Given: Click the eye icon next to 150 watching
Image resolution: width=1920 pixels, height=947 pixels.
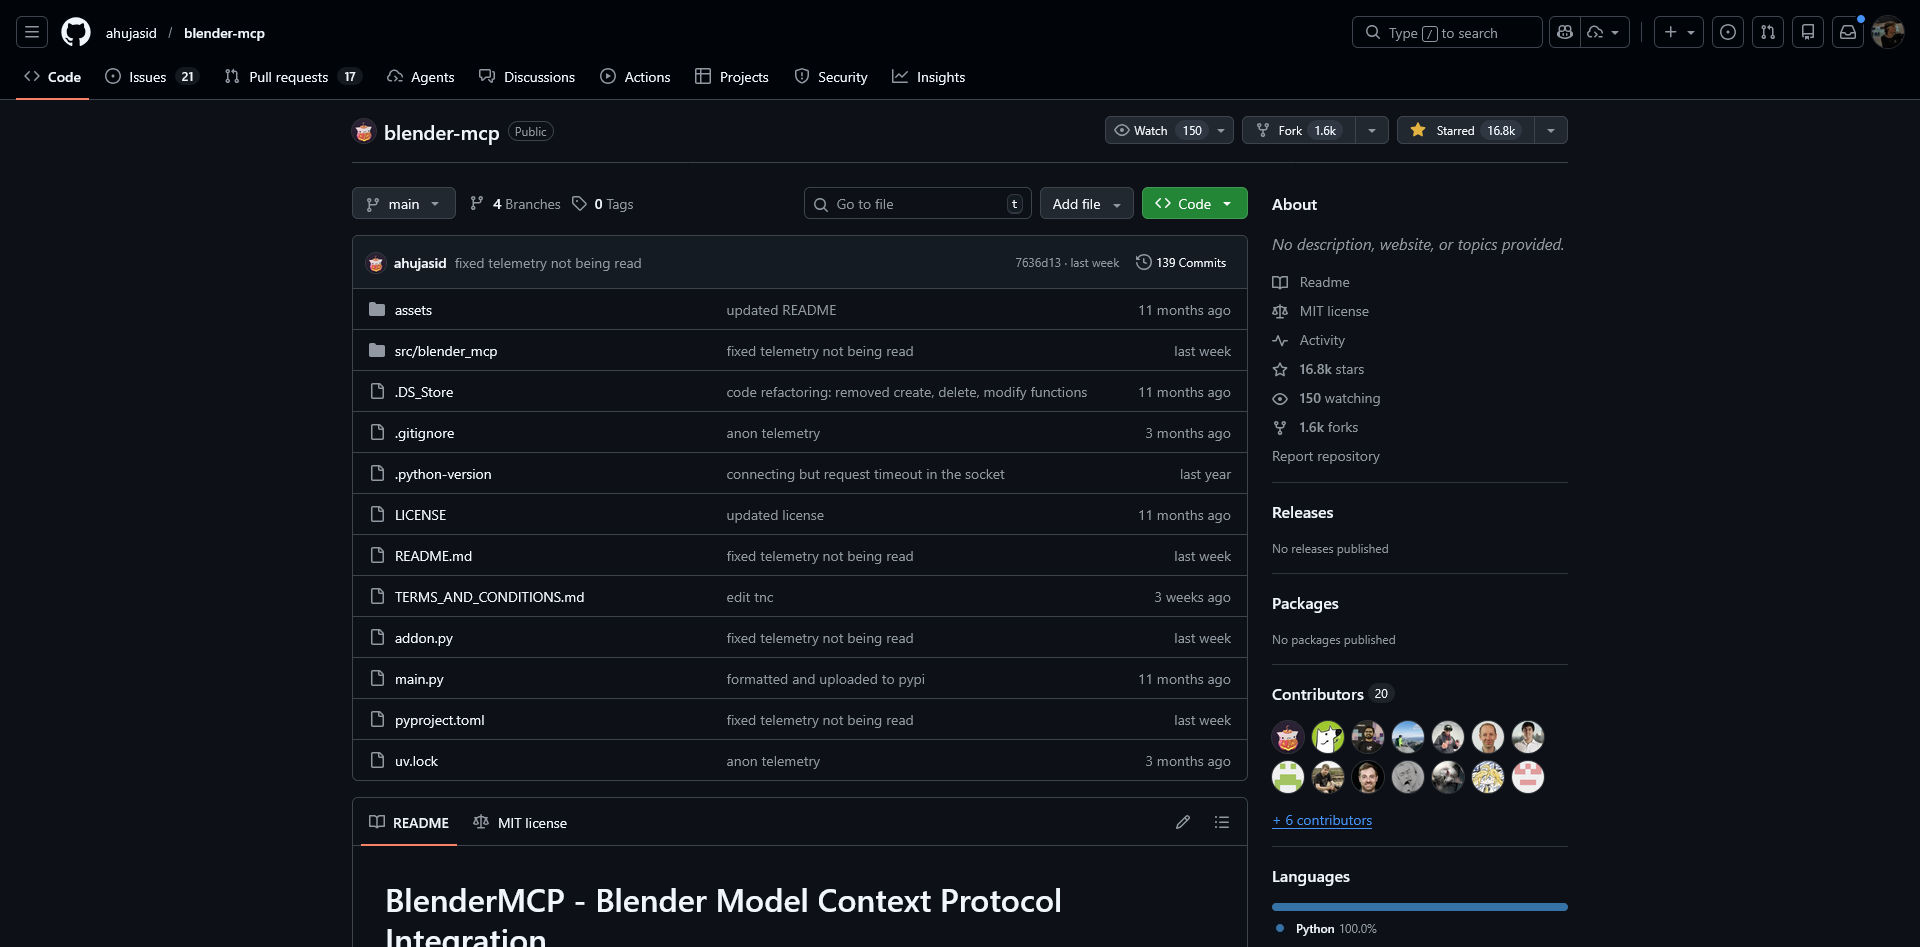Looking at the screenshot, I should 1280,398.
